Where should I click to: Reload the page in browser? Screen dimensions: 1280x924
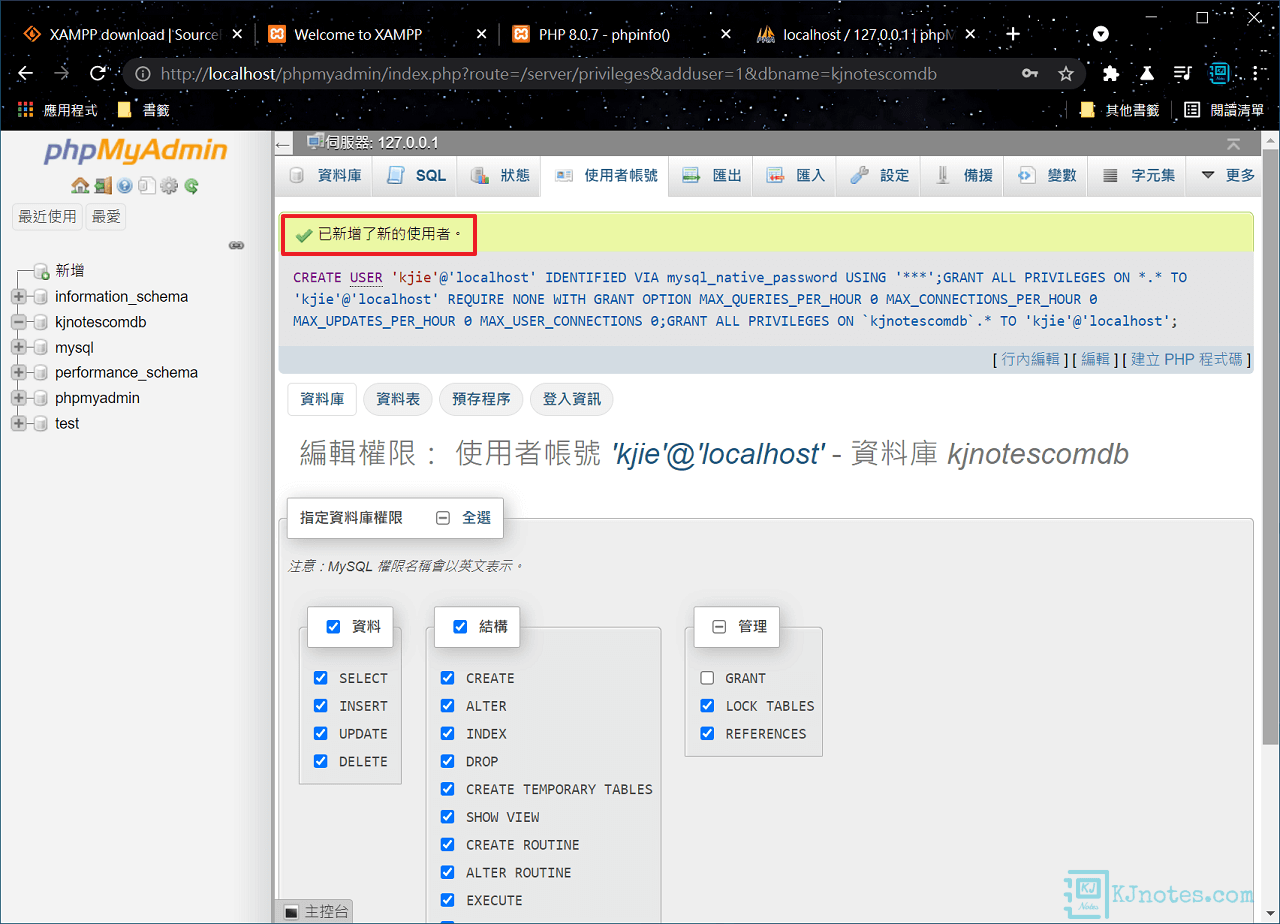point(98,73)
